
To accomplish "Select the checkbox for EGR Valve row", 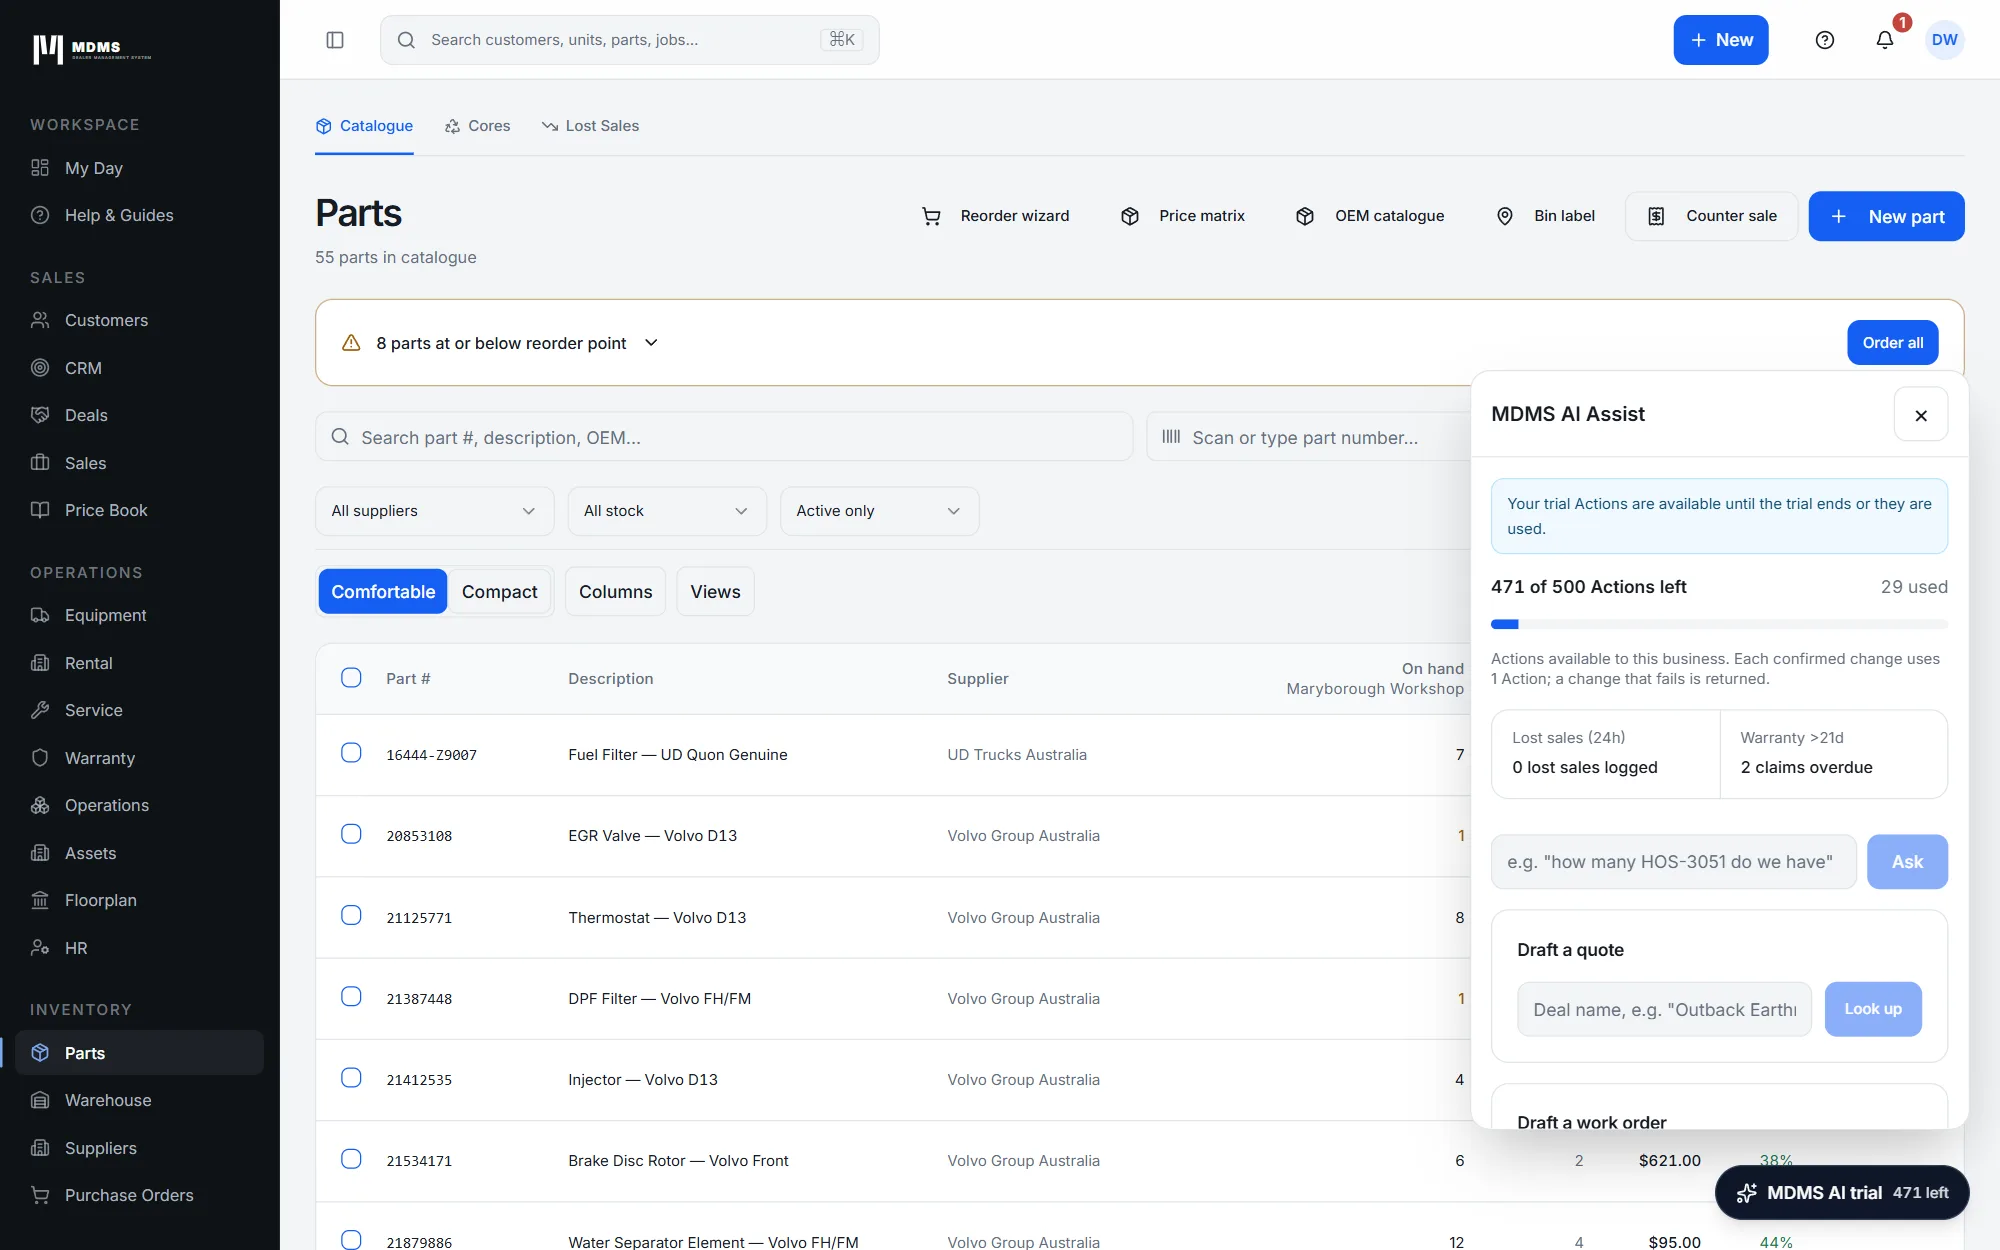I will coord(351,834).
